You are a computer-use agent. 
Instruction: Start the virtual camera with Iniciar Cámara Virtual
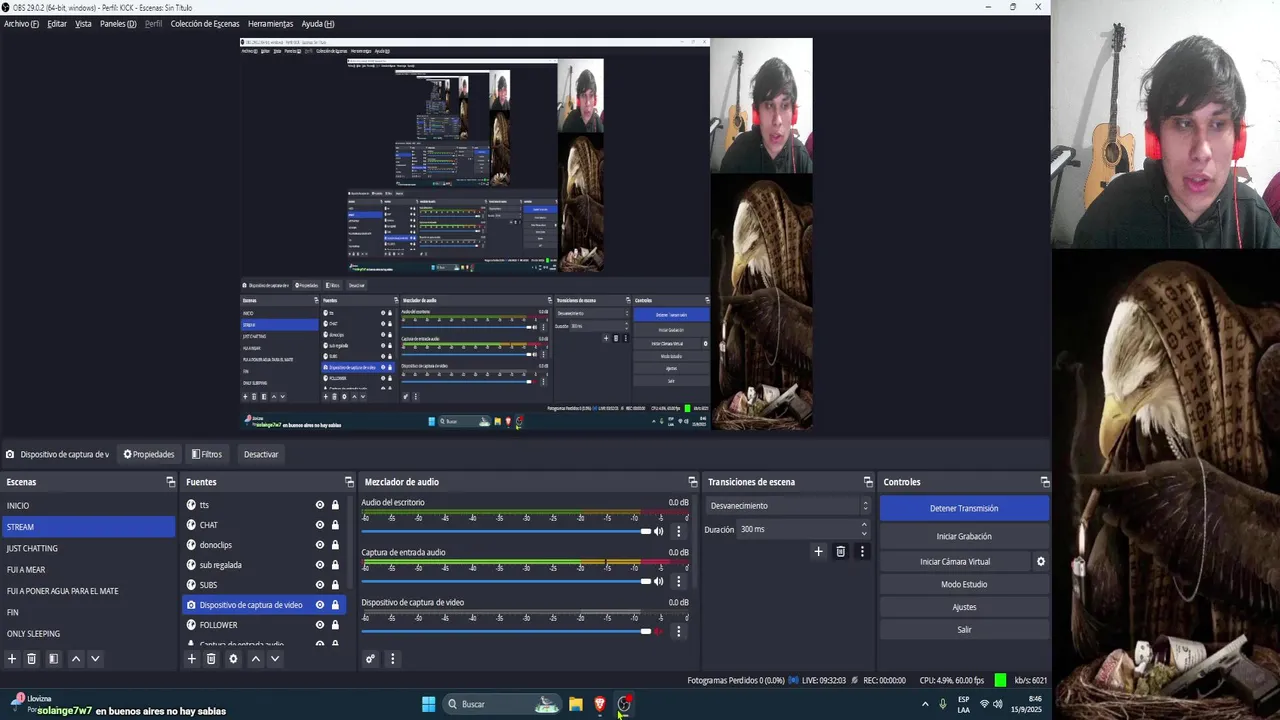[x=955, y=562]
